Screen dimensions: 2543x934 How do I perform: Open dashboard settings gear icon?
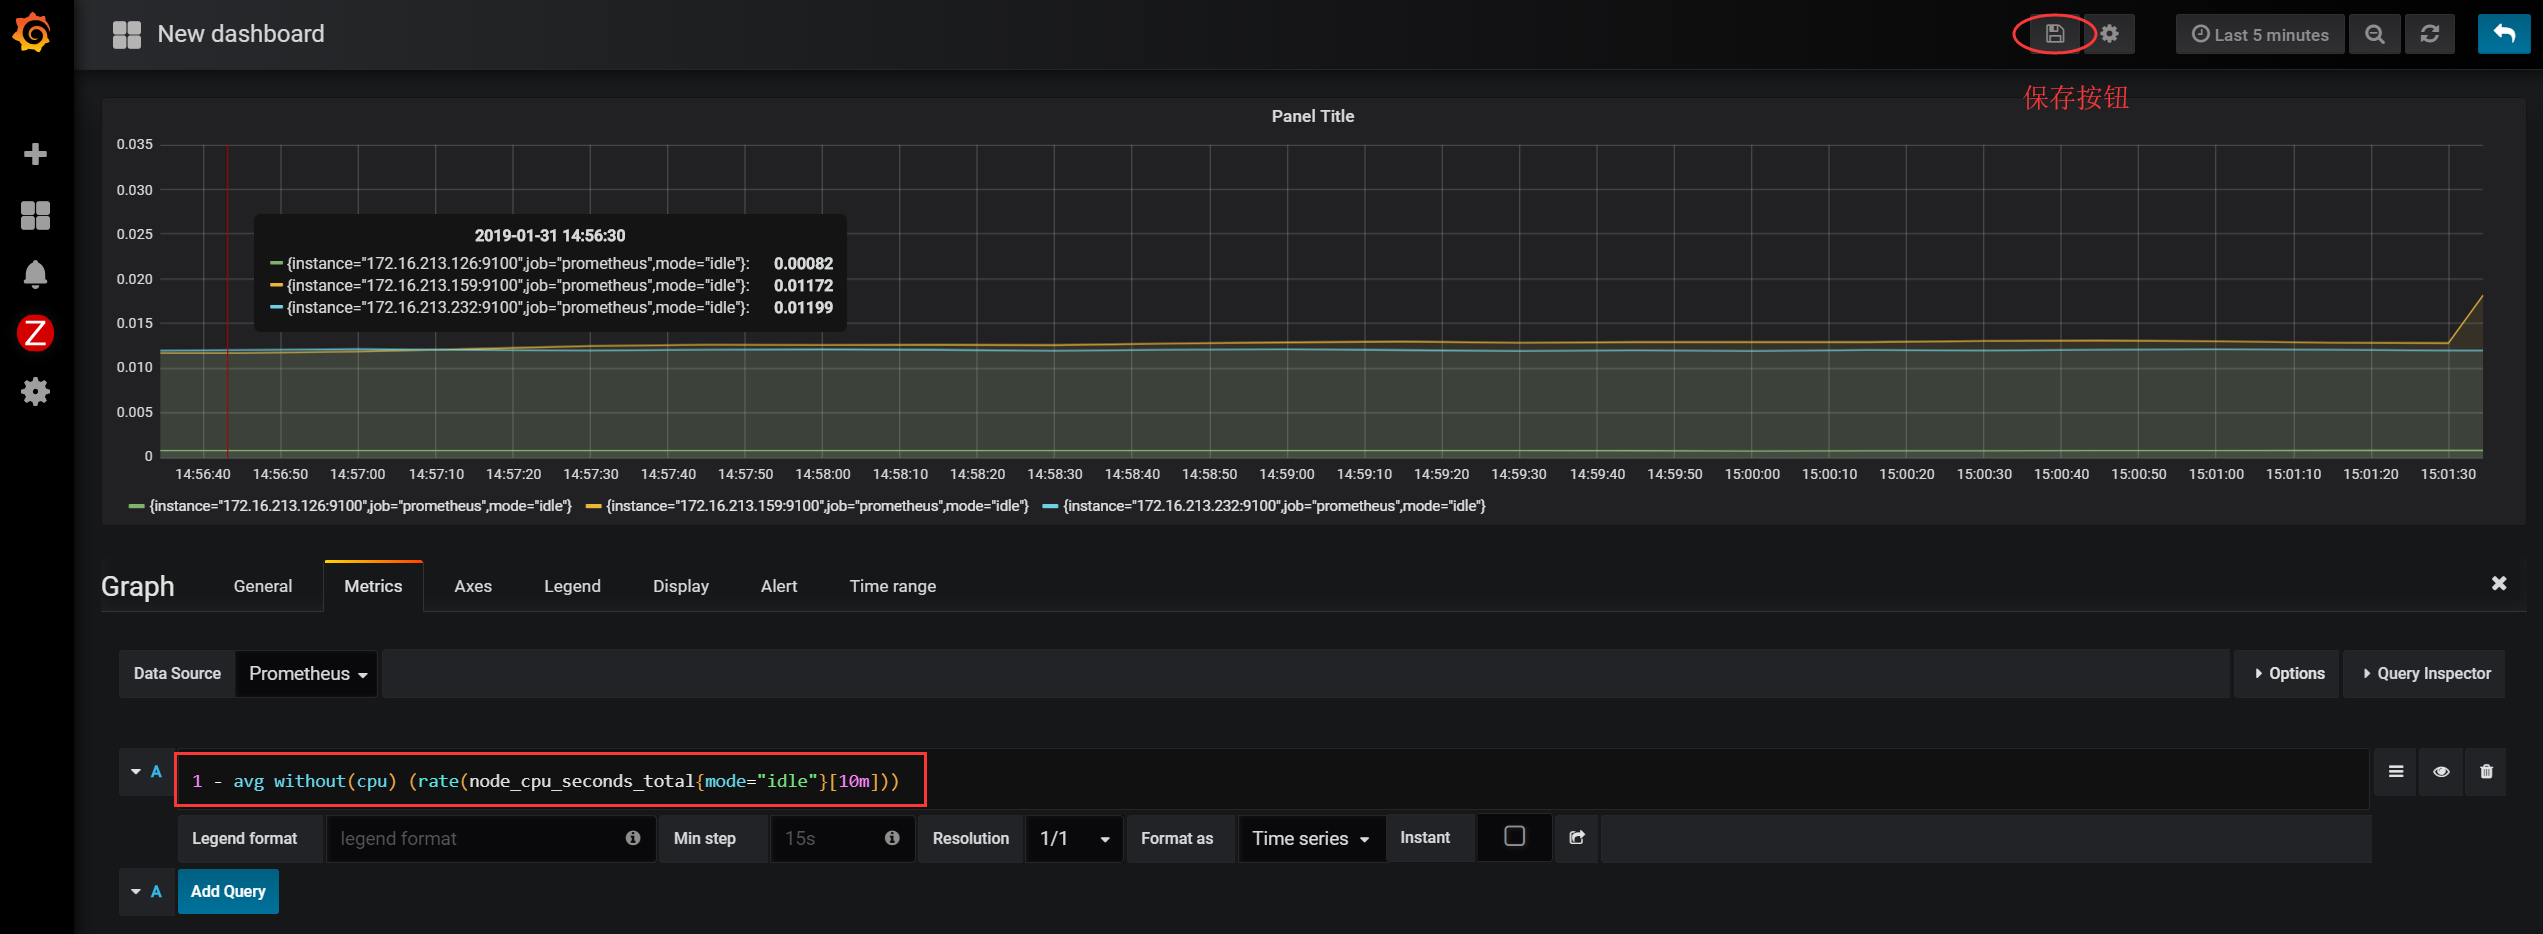[2109, 34]
